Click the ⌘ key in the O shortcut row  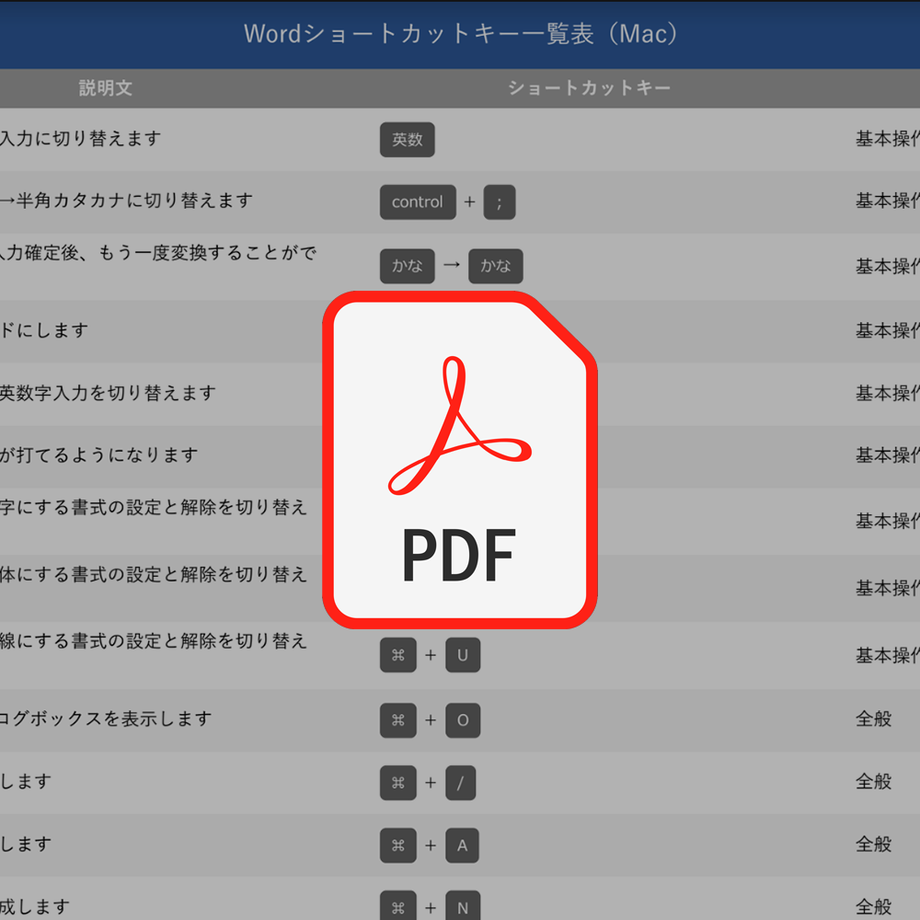coord(398,720)
